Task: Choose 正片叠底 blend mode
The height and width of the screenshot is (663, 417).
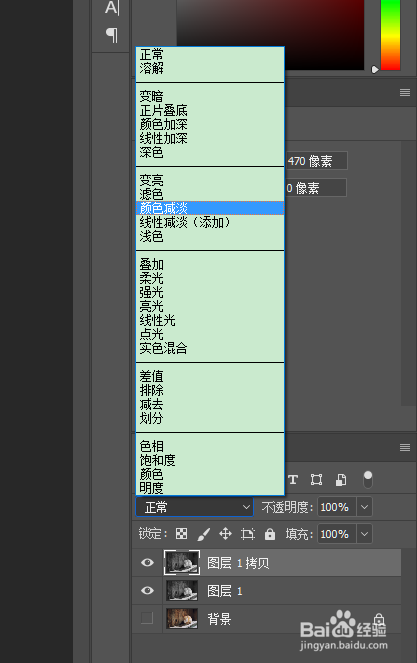Action: click(x=210, y=110)
